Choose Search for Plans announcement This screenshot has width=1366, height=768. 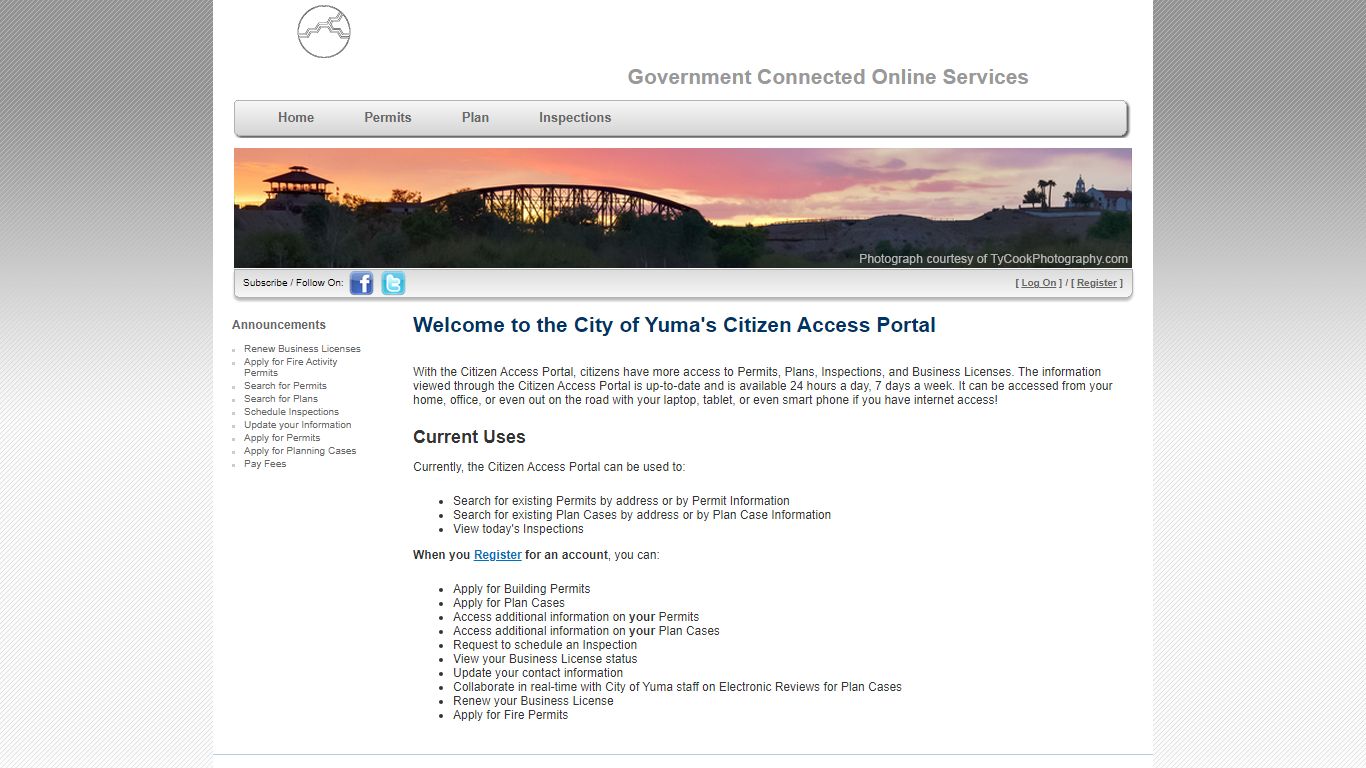[281, 399]
